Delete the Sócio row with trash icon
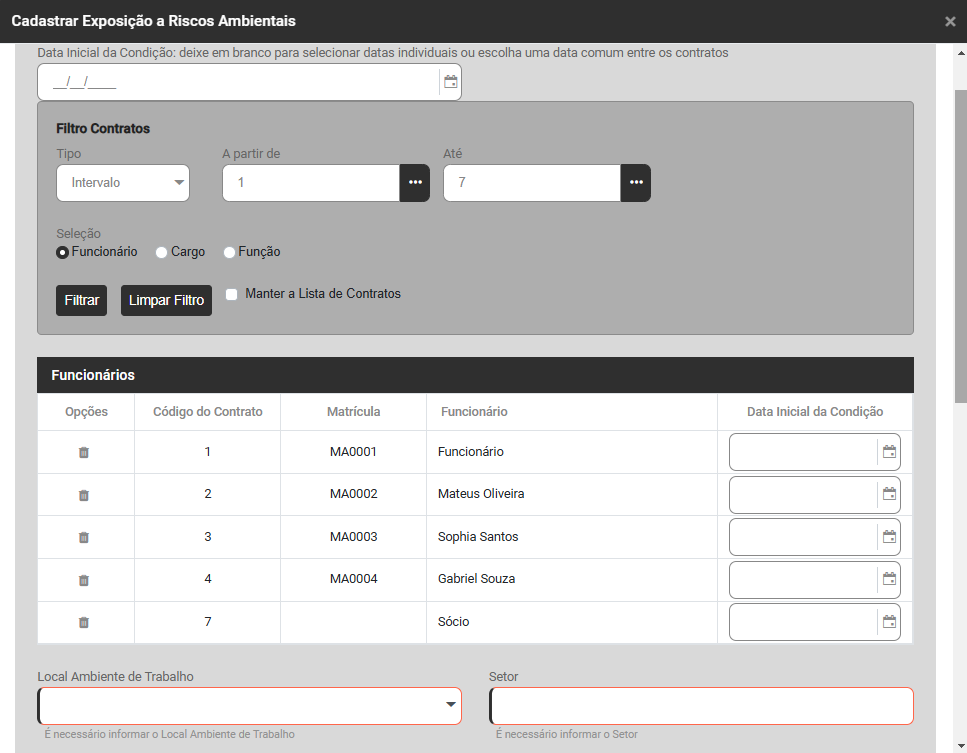The image size is (967, 753). point(84,622)
